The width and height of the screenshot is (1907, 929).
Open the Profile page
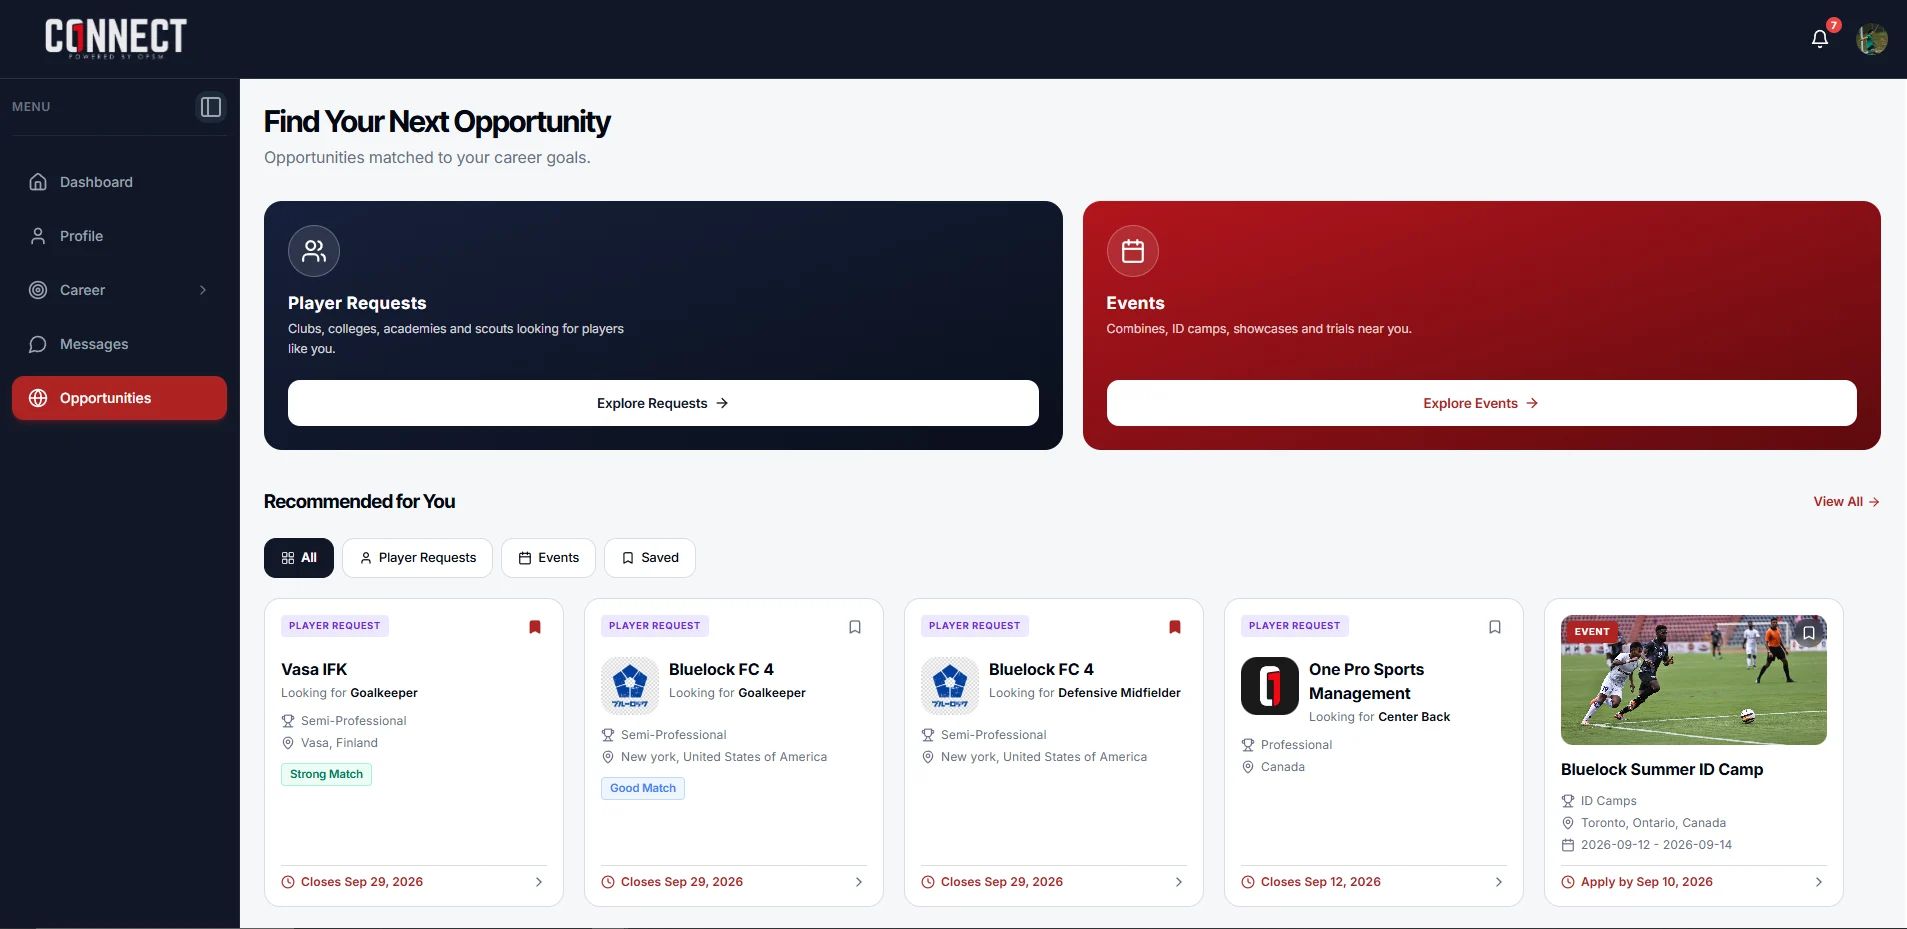click(x=119, y=236)
